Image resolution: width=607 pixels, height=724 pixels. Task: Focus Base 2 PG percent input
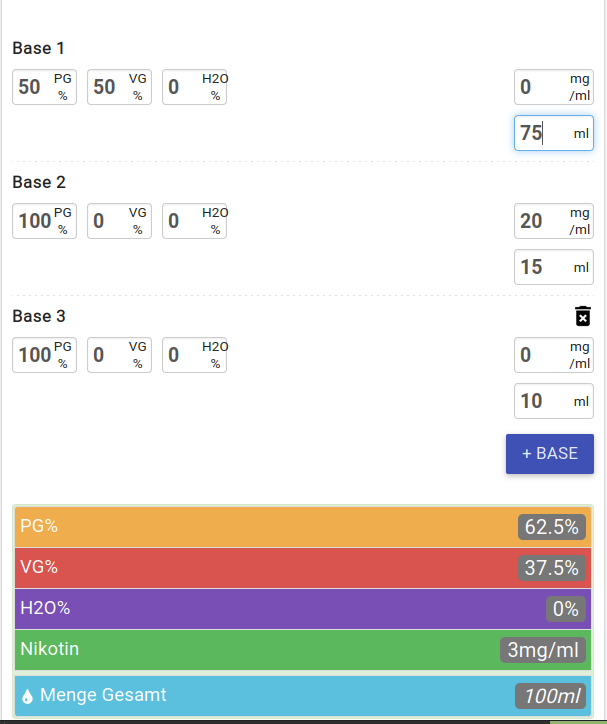tap(44, 221)
